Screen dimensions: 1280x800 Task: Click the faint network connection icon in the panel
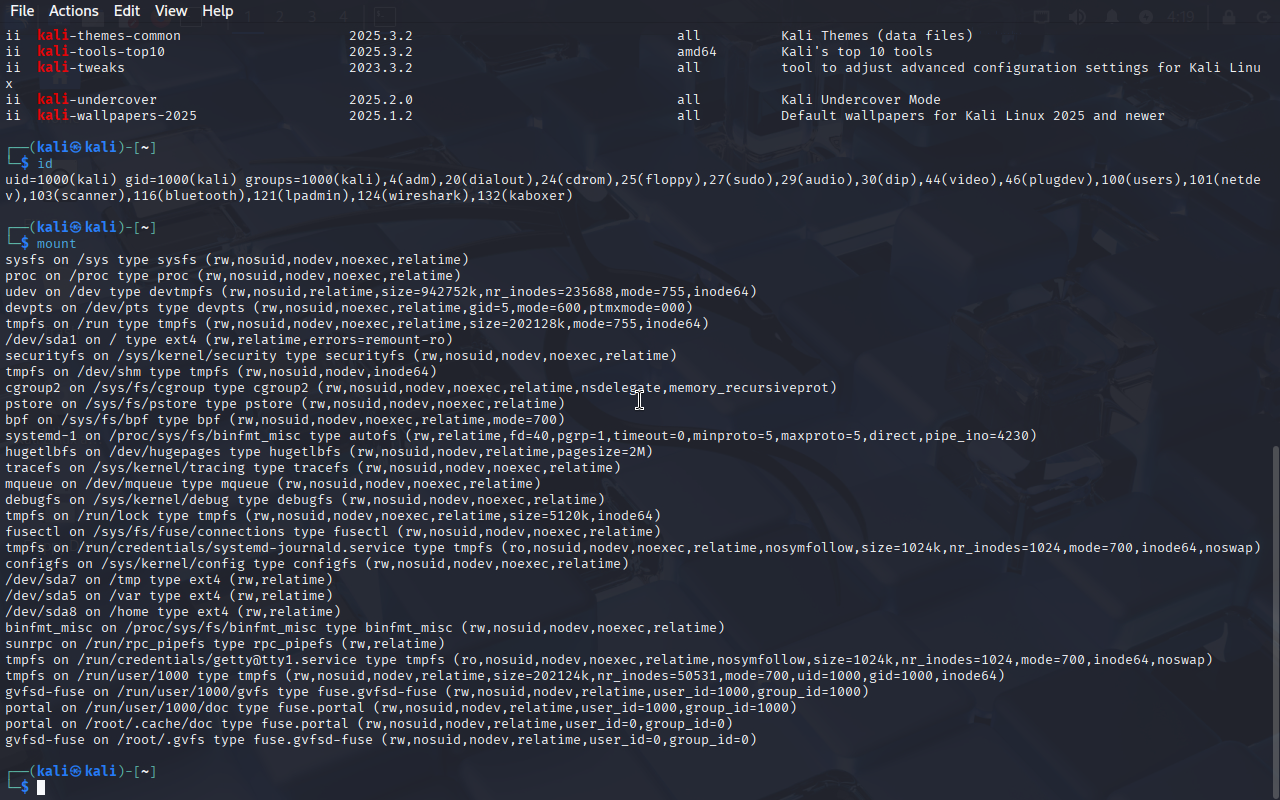(x=1042, y=17)
